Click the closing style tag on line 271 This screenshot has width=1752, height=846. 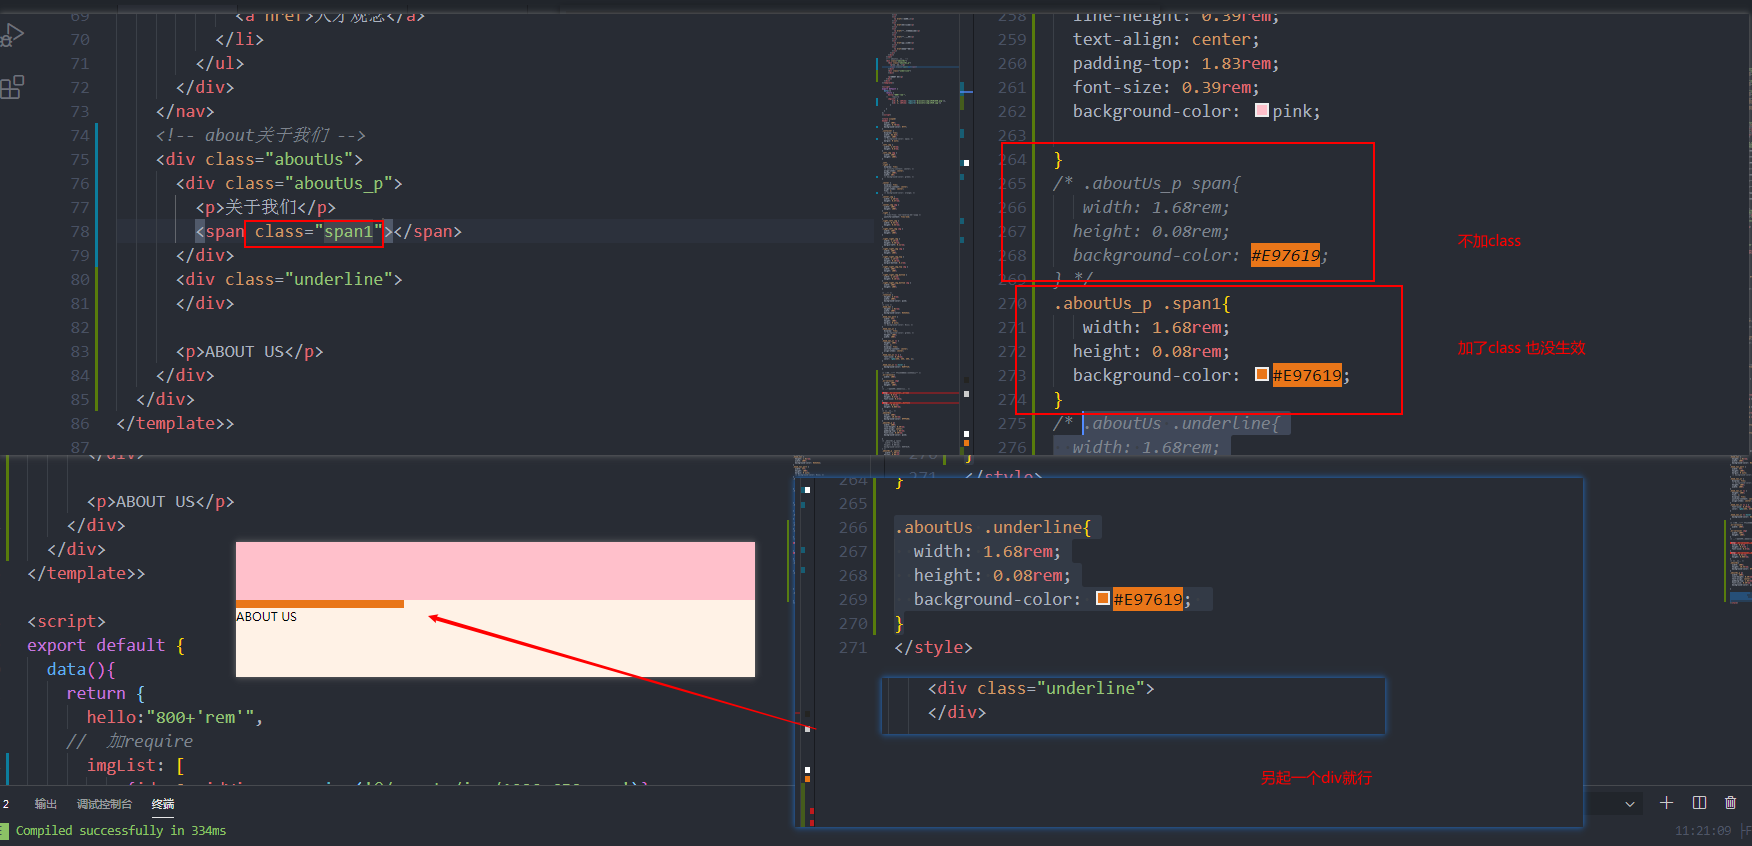tap(933, 648)
